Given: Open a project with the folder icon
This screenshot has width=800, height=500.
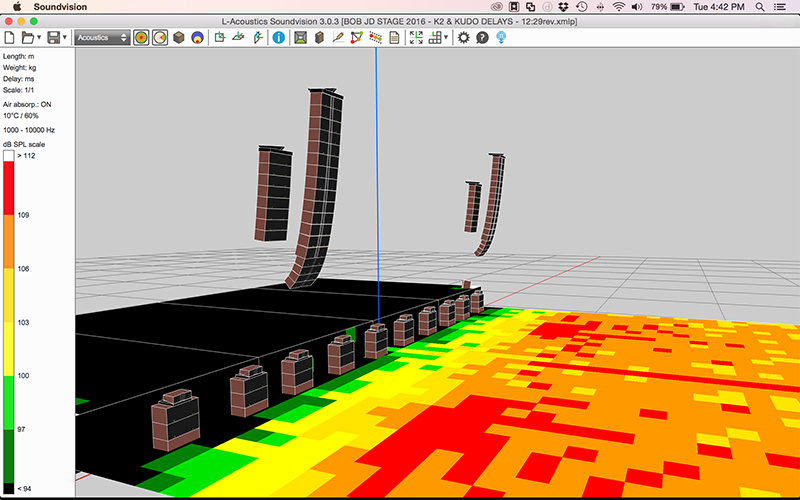Looking at the screenshot, I should [x=27, y=38].
